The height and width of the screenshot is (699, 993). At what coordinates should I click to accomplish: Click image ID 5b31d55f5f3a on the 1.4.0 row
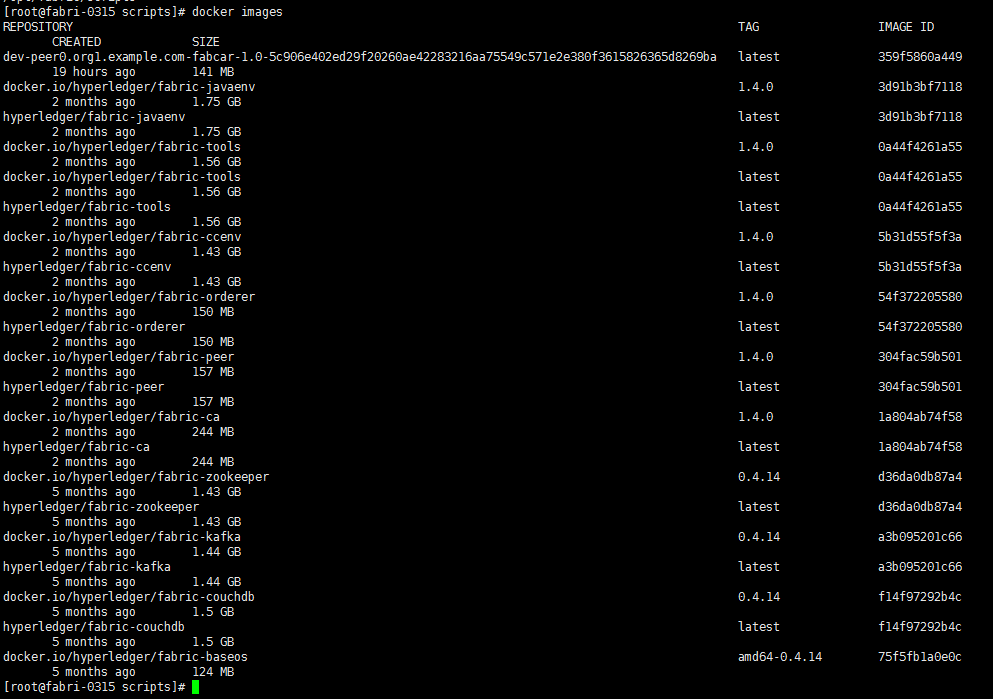tap(920, 237)
